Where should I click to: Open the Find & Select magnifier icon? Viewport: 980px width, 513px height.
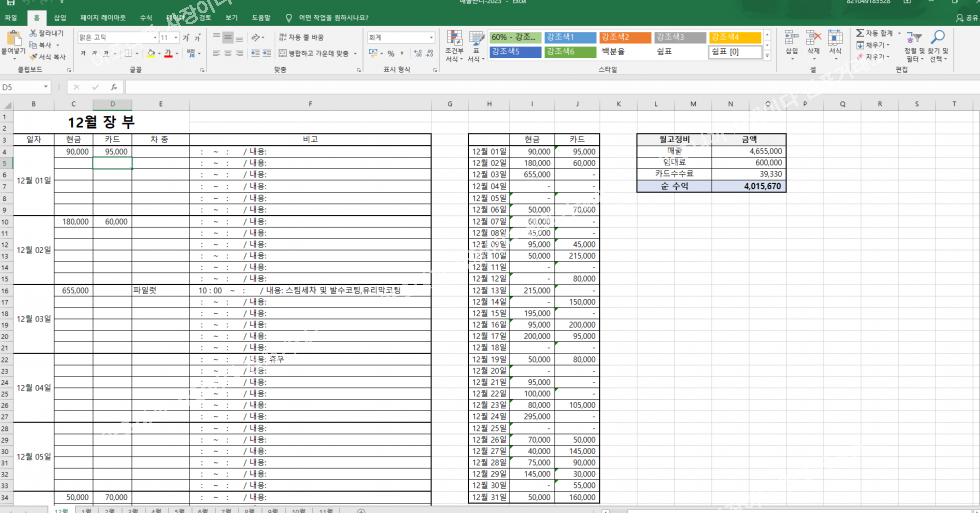coord(940,38)
